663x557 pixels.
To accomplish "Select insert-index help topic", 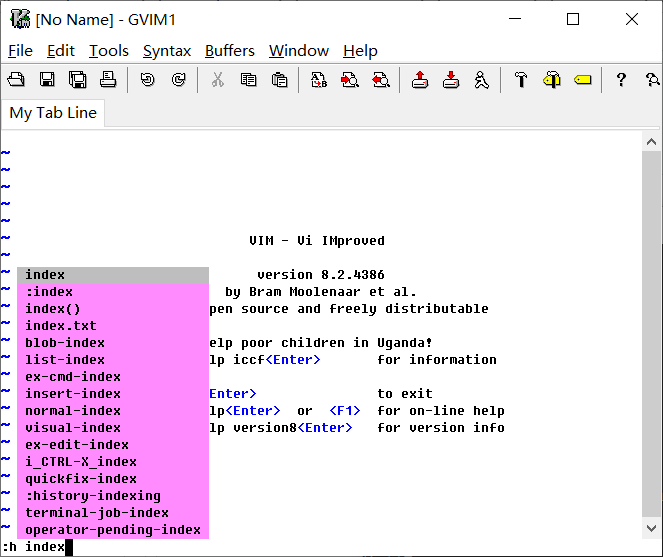I will point(113,394).
